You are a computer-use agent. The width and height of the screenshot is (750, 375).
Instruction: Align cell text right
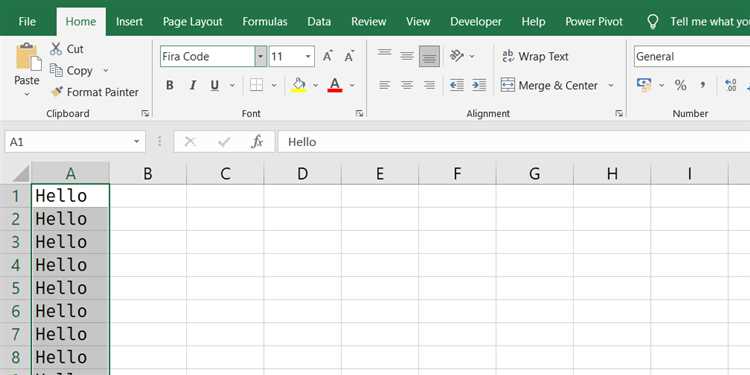429,85
